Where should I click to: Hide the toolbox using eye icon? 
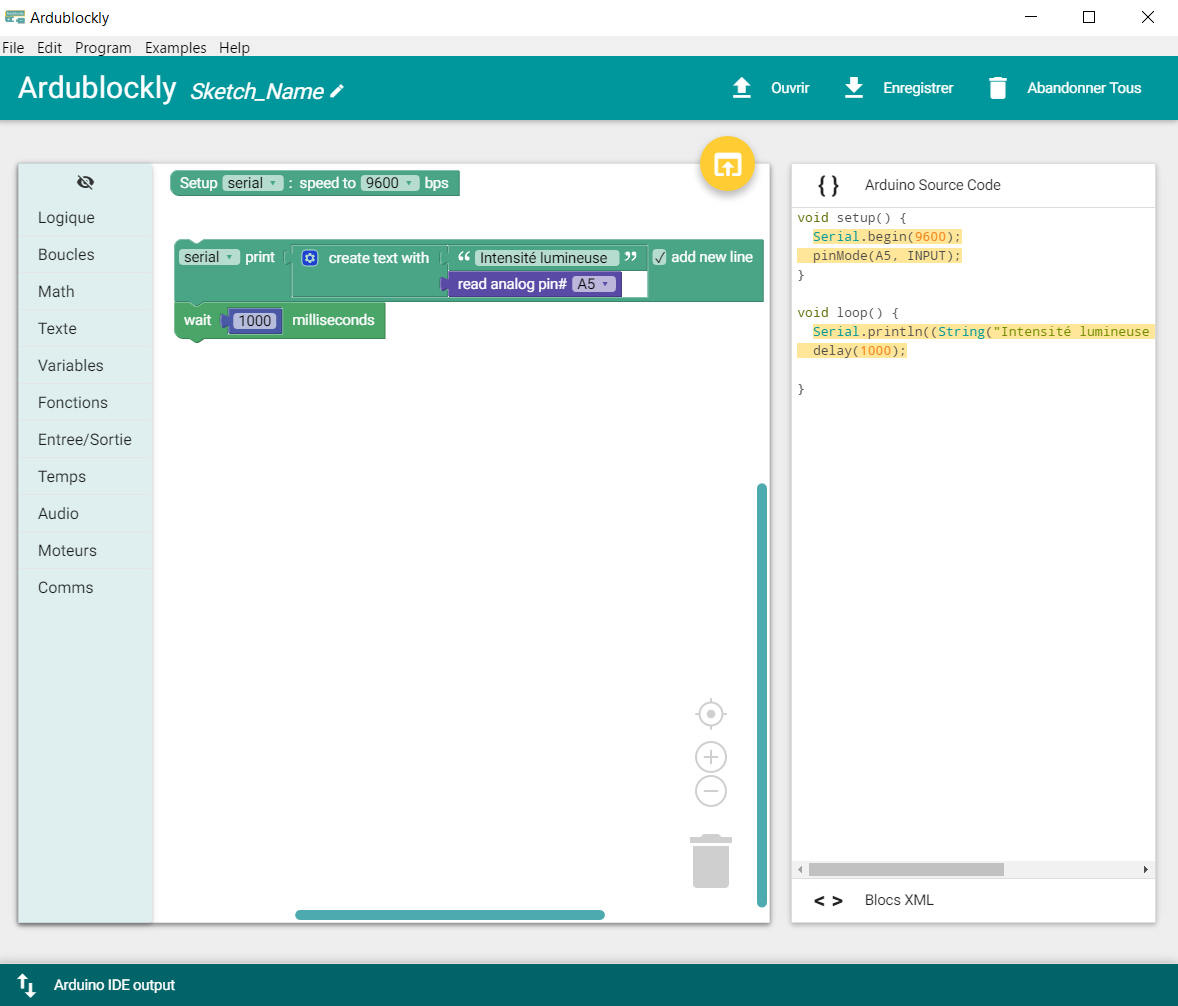tap(85, 182)
